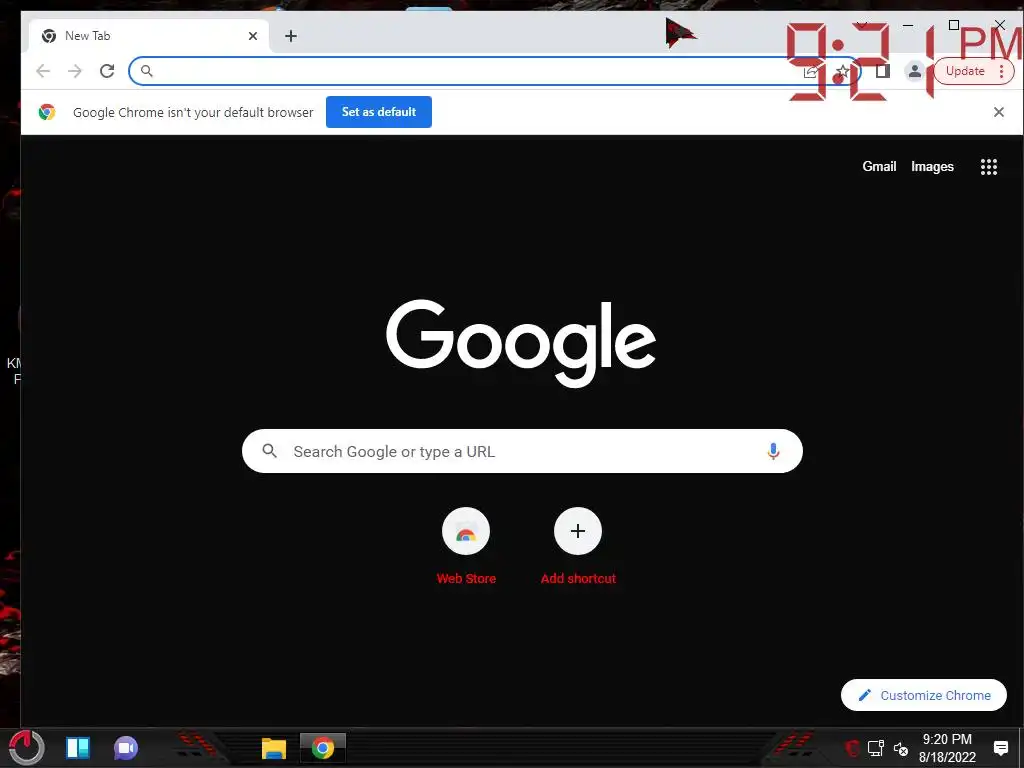Open the taskbar clock and date
This screenshot has width=1024, height=768.
pyautogui.click(x=947, y=748)
